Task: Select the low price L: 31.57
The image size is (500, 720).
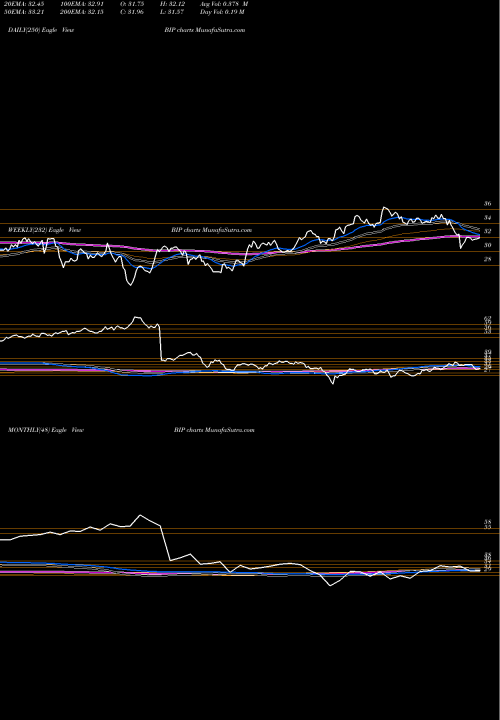Action: point(172,12)
